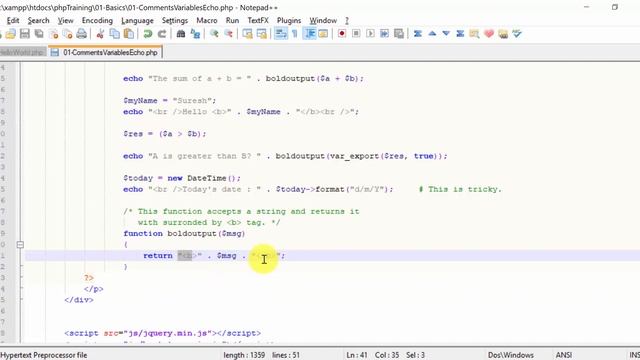The image size is (640, 360).
Task: Click Synchronize Vertical Scrolling icon
Action: tap(247, 34)
